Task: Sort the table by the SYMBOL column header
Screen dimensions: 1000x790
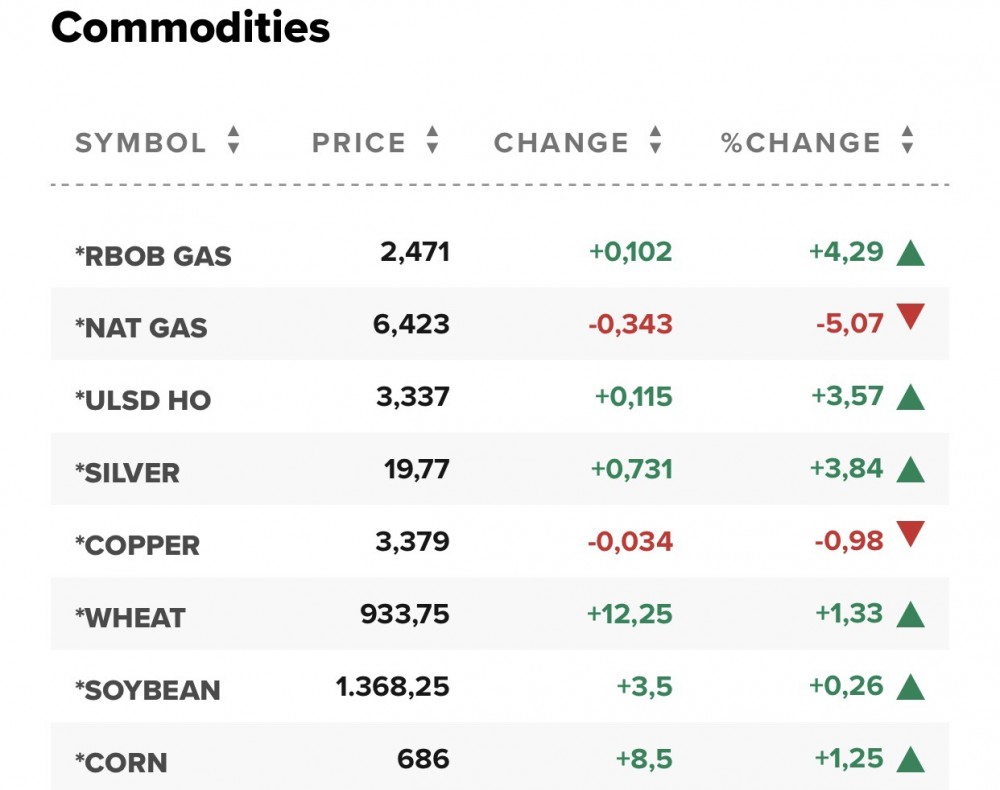Action: click(141, 143)
